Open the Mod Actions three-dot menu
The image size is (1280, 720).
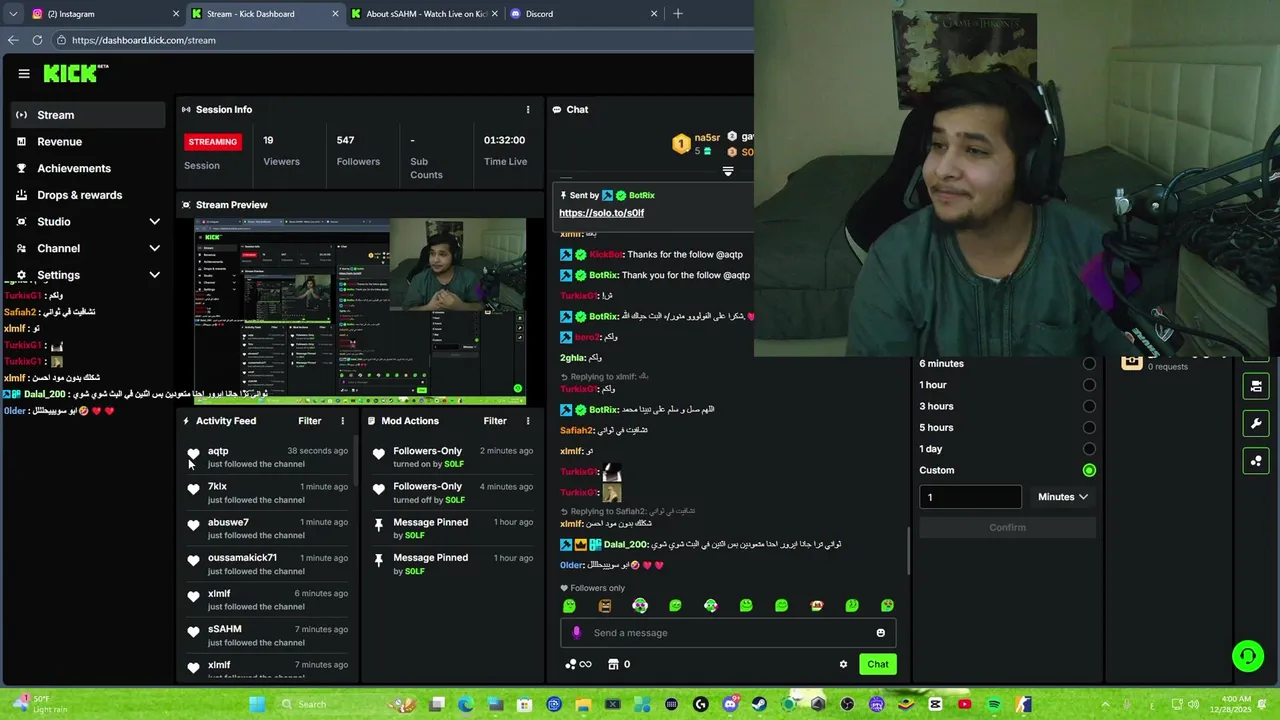click(528, 421)
